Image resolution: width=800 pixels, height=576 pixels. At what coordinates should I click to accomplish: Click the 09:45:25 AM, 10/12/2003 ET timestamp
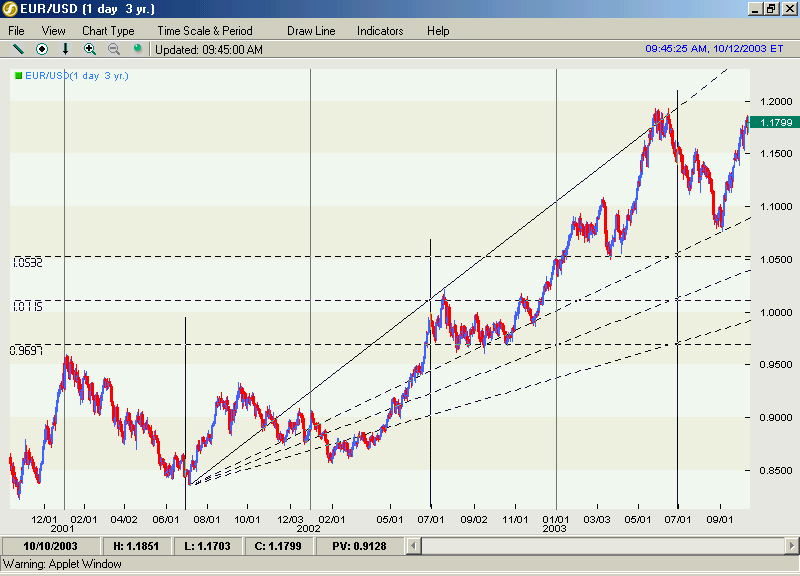tap(714, 48)
